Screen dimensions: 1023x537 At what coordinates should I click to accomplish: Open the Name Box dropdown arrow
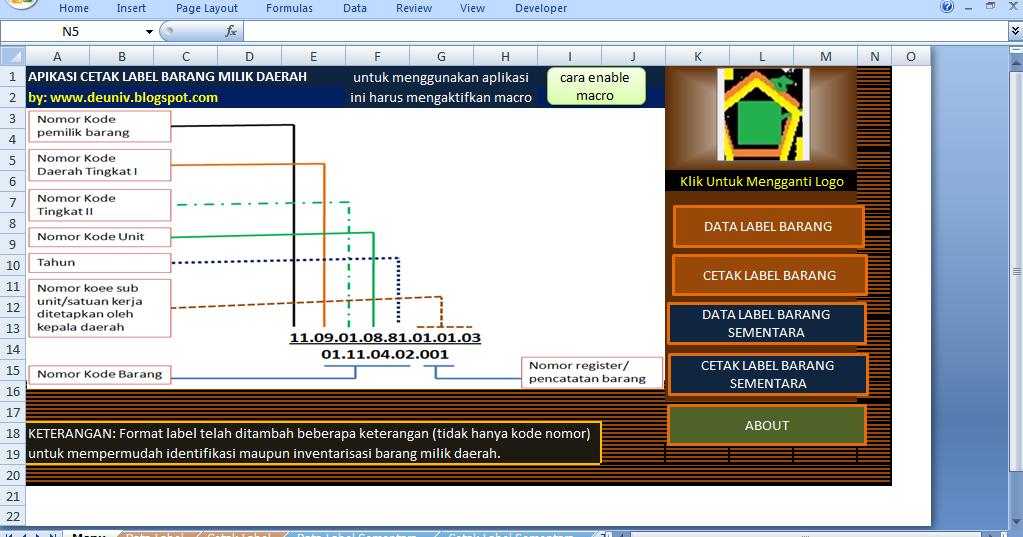149,31
